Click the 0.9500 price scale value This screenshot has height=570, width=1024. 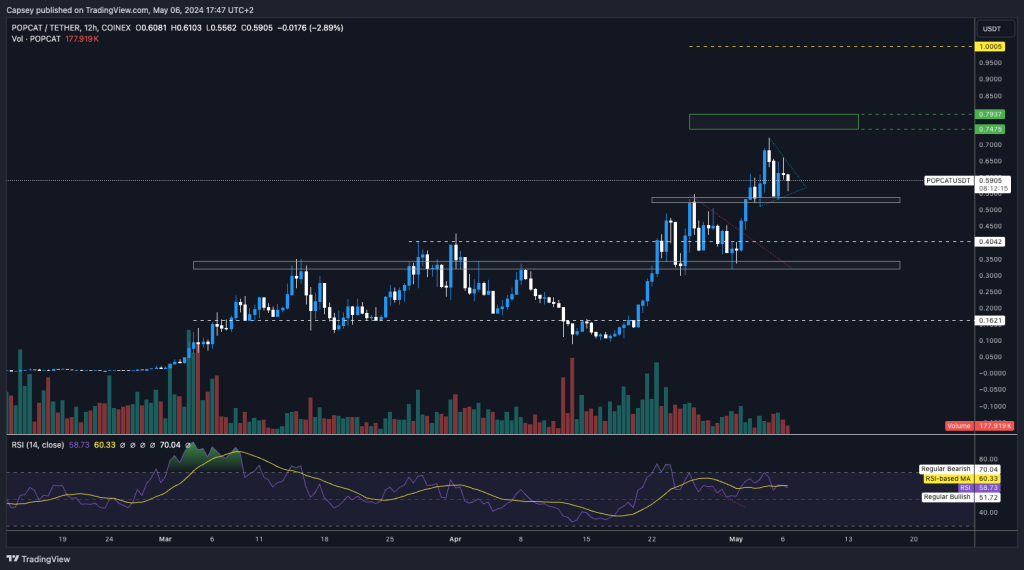pos(990,63)
